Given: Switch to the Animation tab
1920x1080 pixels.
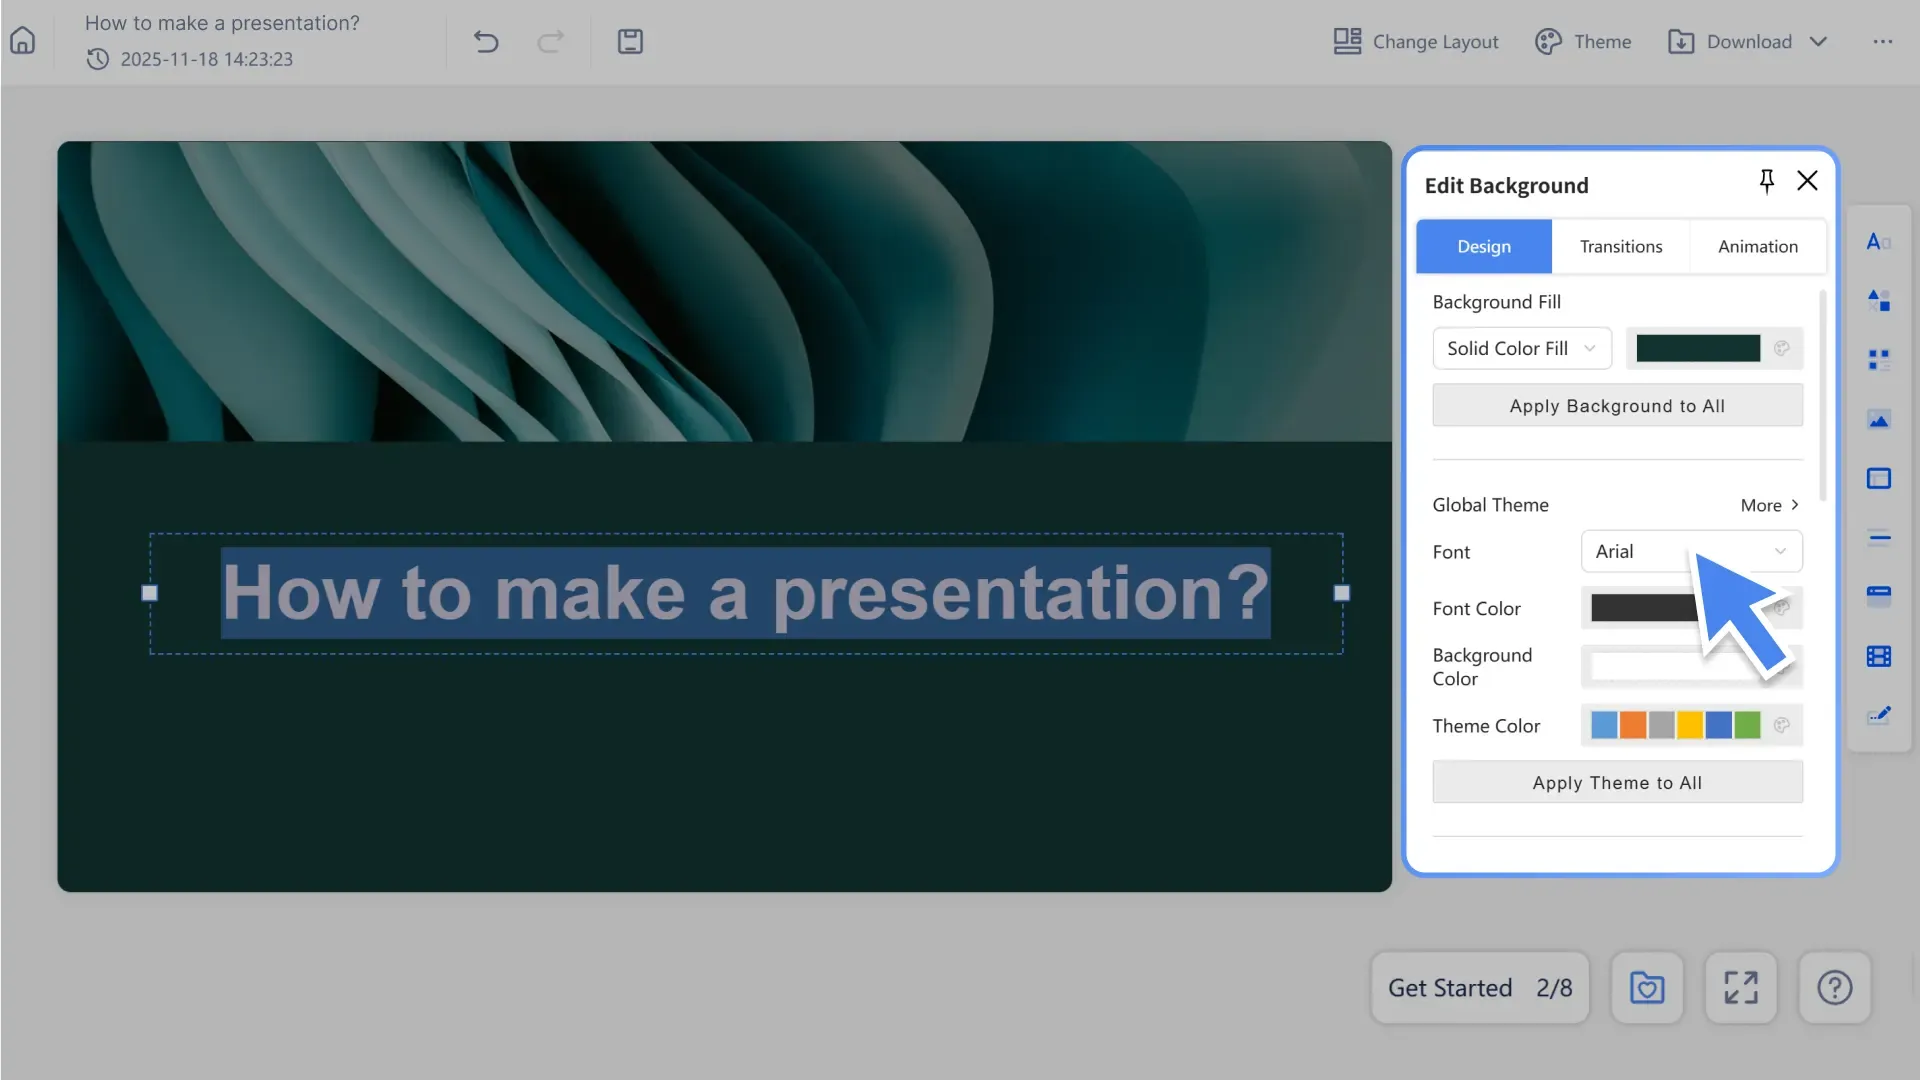Looking at the screenshot, I should pyautogui.click(x=1757, y=246).
